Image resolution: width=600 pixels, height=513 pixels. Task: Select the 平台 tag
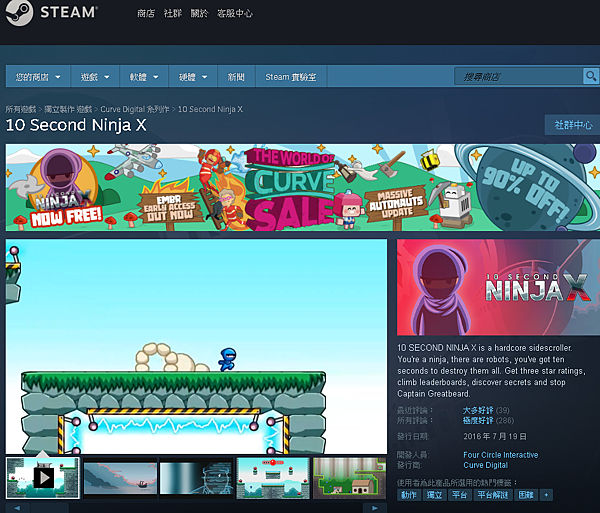tap(460, 495)
